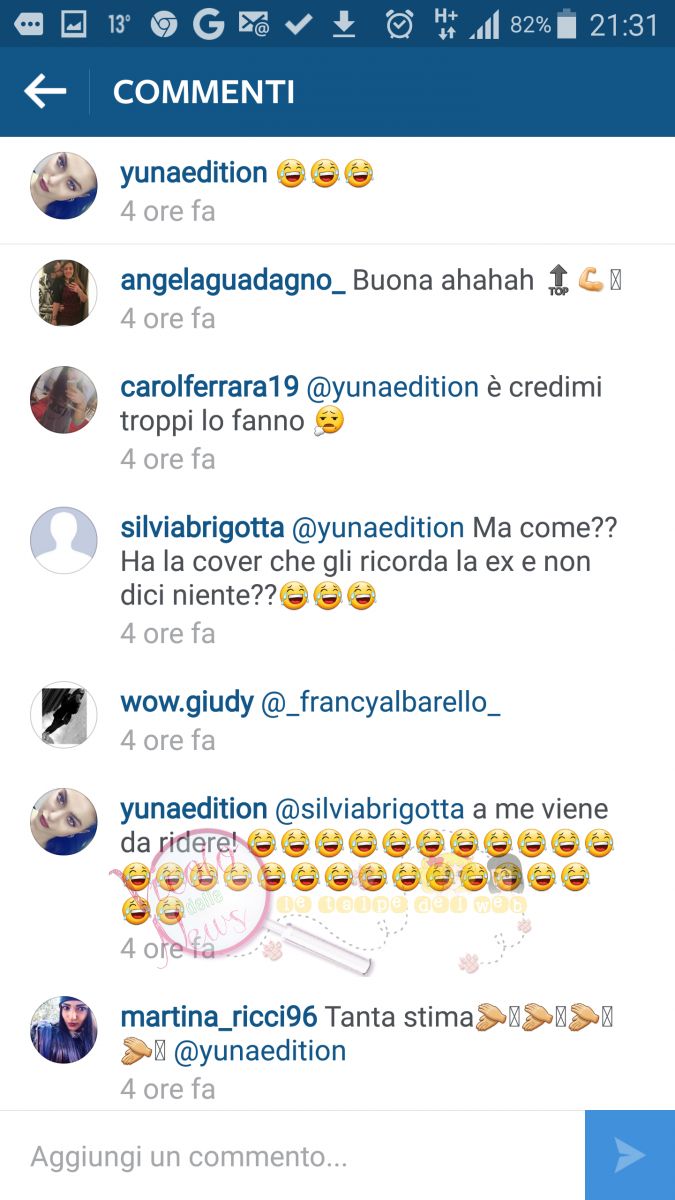
Task: Tap the battery indicator at 82%
Action: (566, 24)
